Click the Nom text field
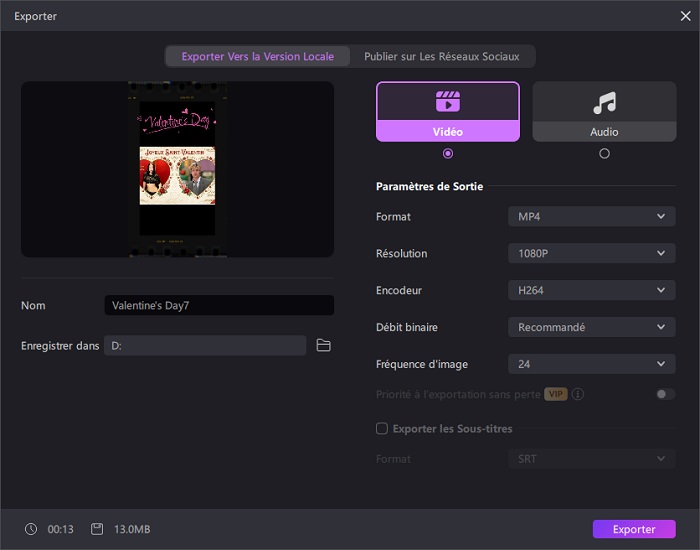Screen dimensions: 700x550 [x=218, y=305]
